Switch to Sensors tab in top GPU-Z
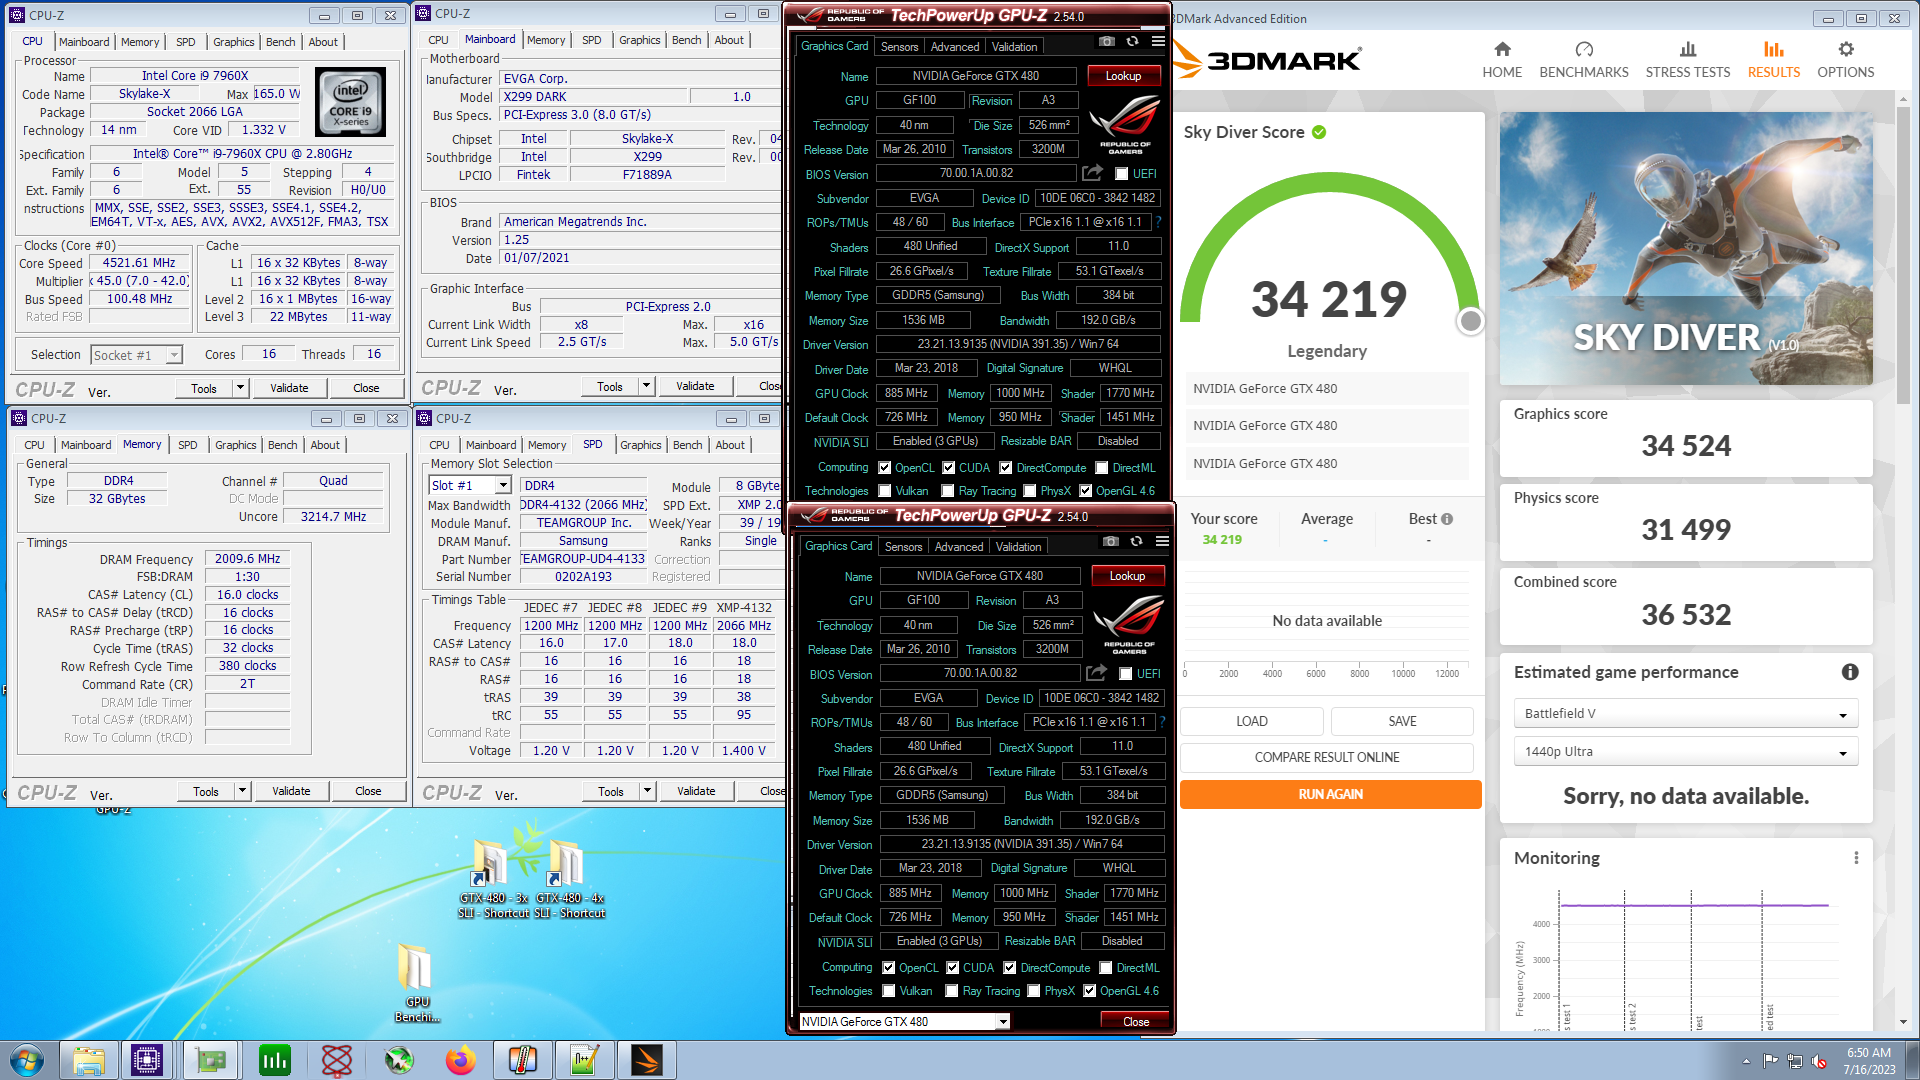The width and height of the screenshot is (1920, 1080). (899, 47)
